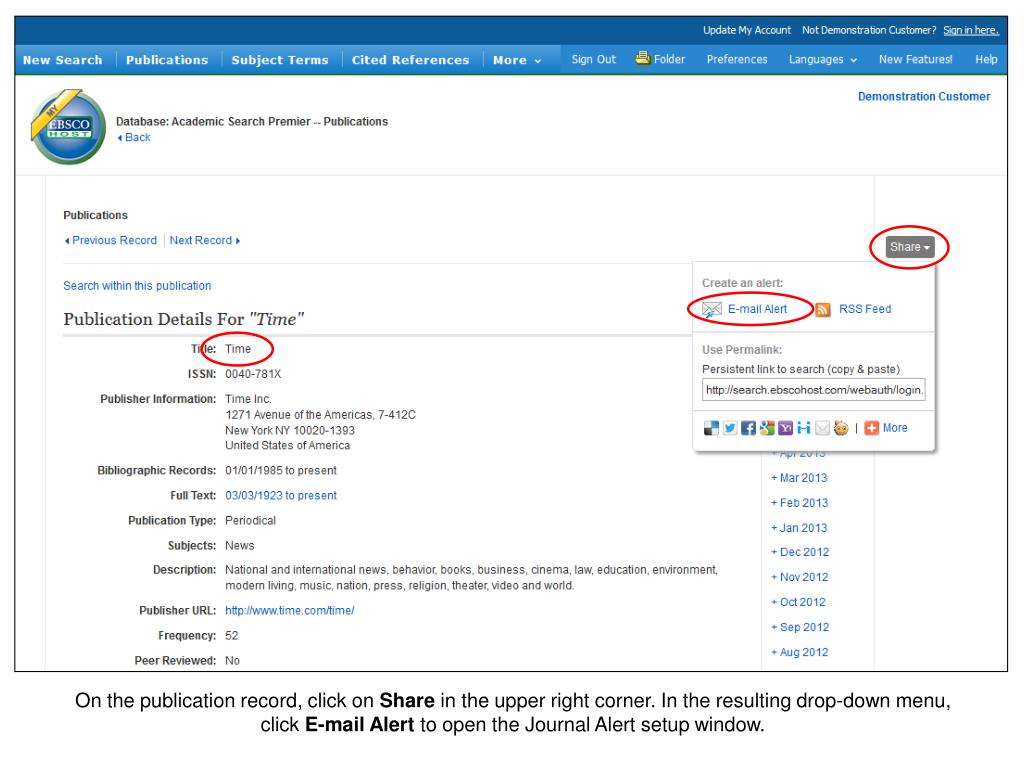Viewport: 1024px width, 768px height.
Task: Go Back to previous page
Action: [x=137, y=138]
